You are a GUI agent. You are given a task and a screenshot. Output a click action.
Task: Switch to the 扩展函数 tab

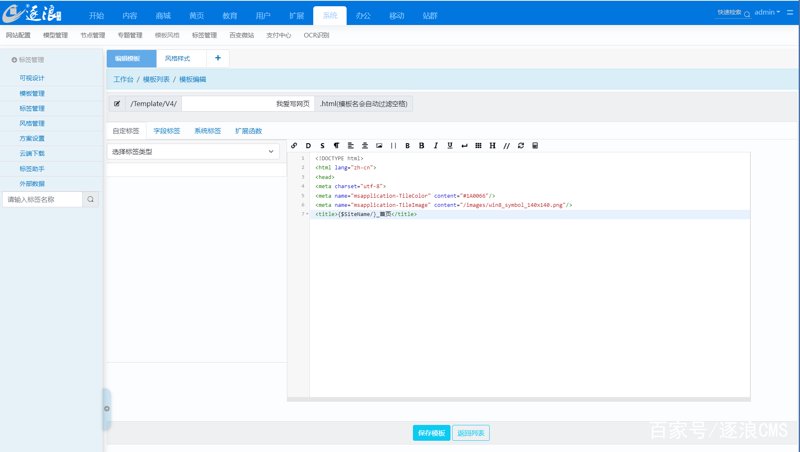pos(248,131)
